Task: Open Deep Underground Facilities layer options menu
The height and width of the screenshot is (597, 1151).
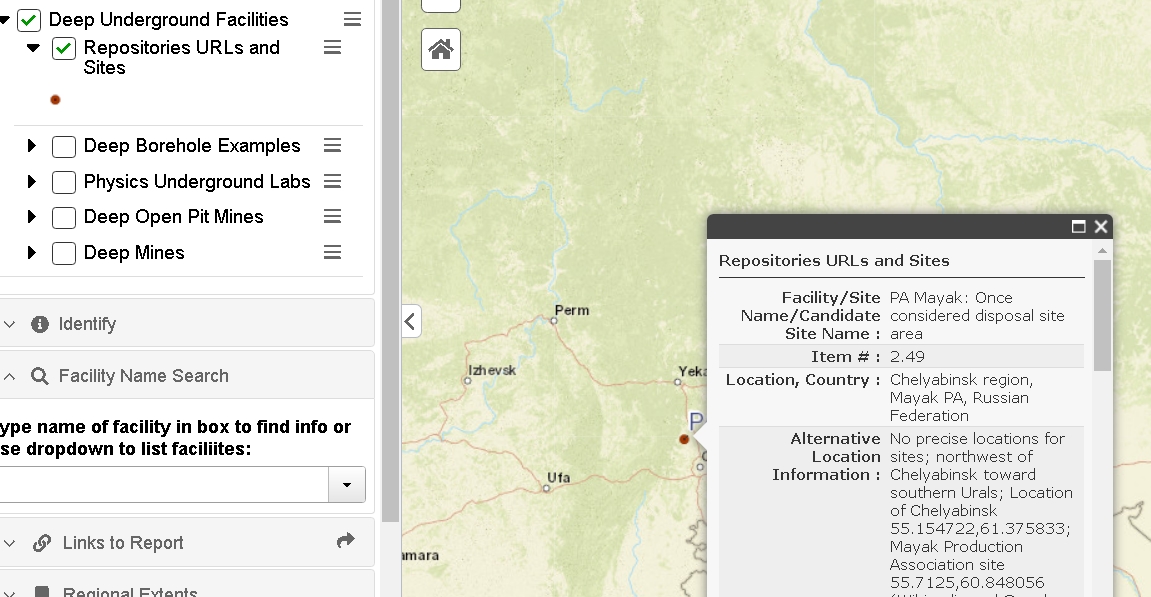Action: point(352,20)
